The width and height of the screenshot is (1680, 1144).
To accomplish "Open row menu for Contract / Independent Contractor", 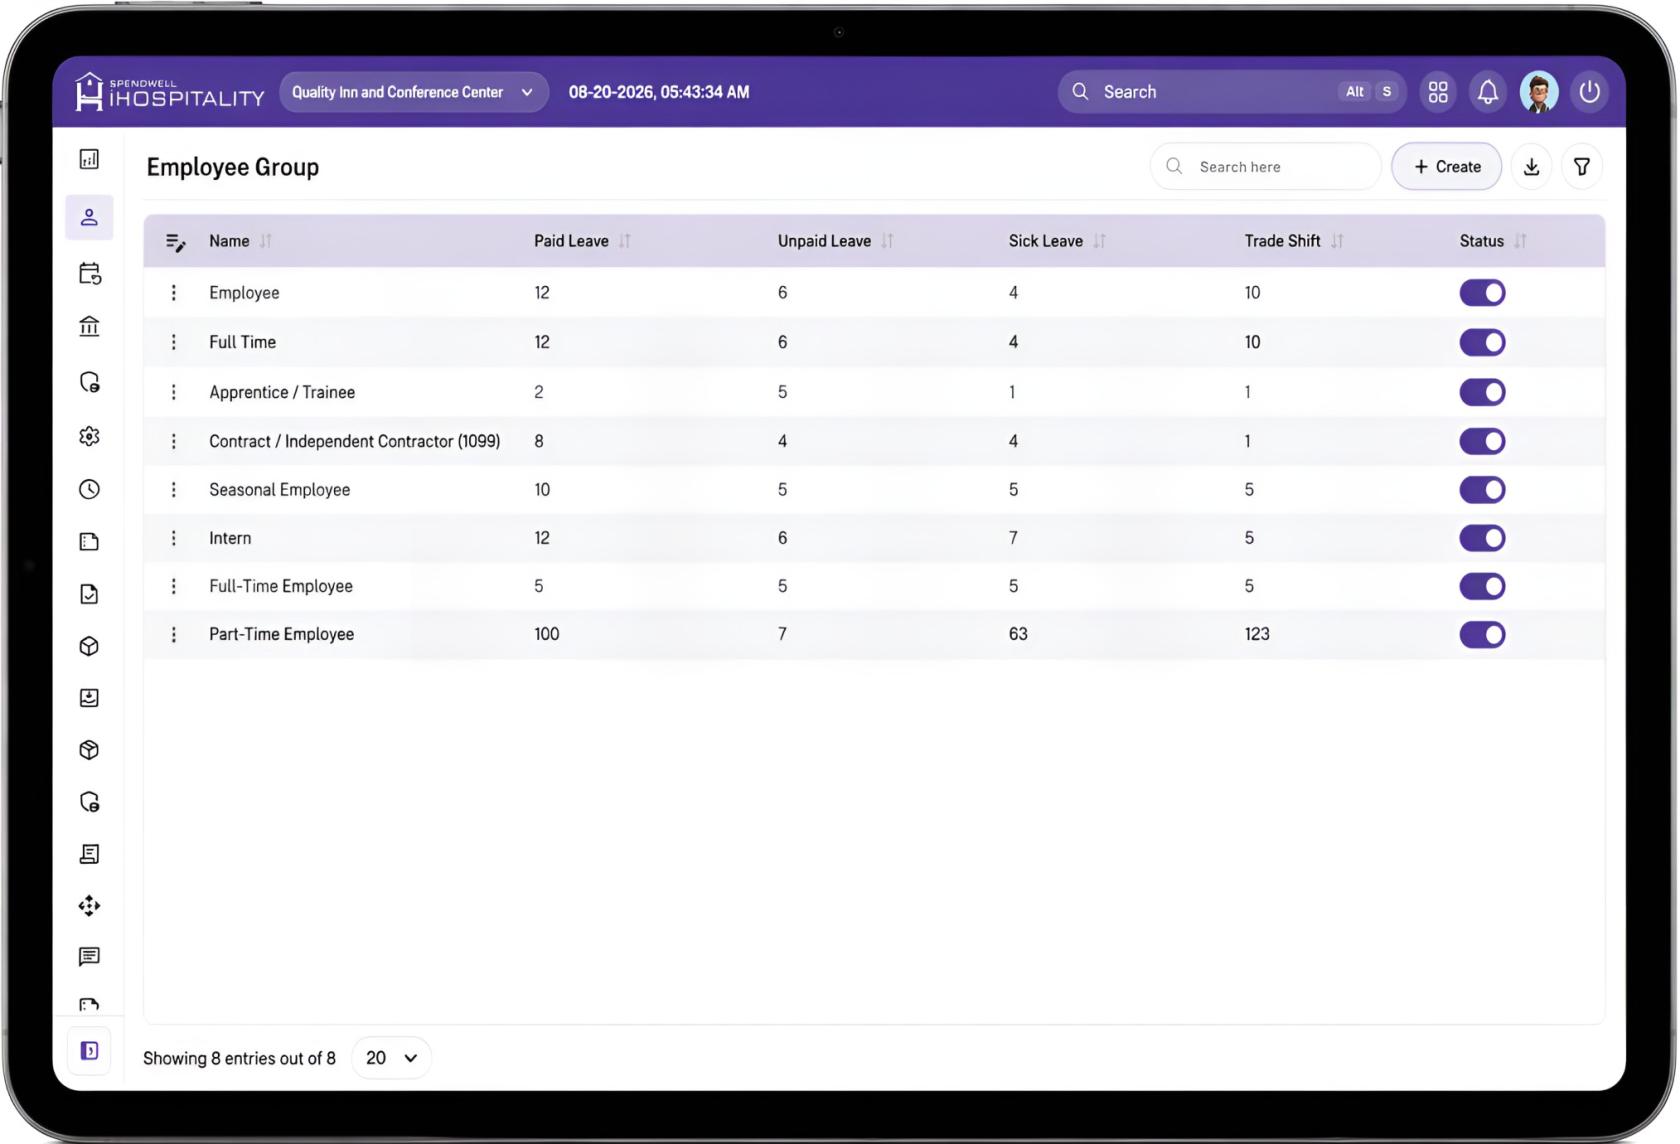I will [174, 441].
